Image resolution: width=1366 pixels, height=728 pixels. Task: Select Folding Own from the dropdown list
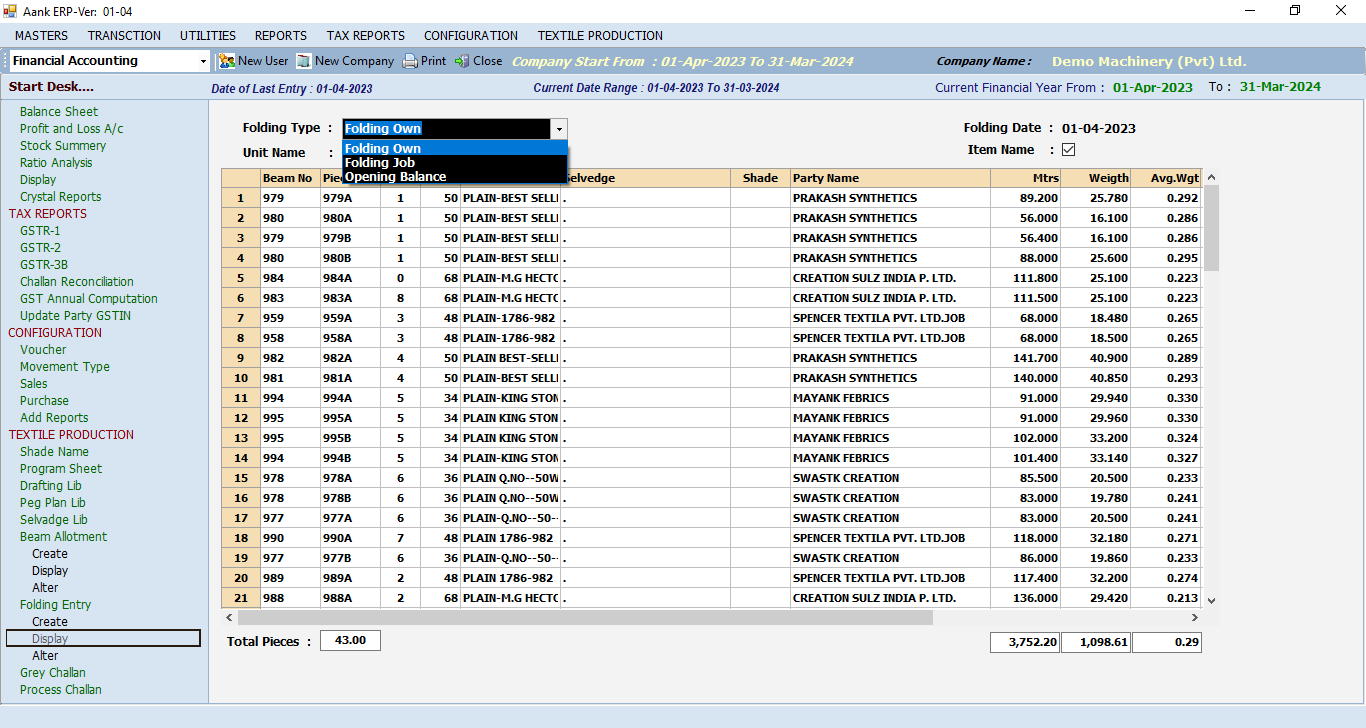[x=455, y=148]
